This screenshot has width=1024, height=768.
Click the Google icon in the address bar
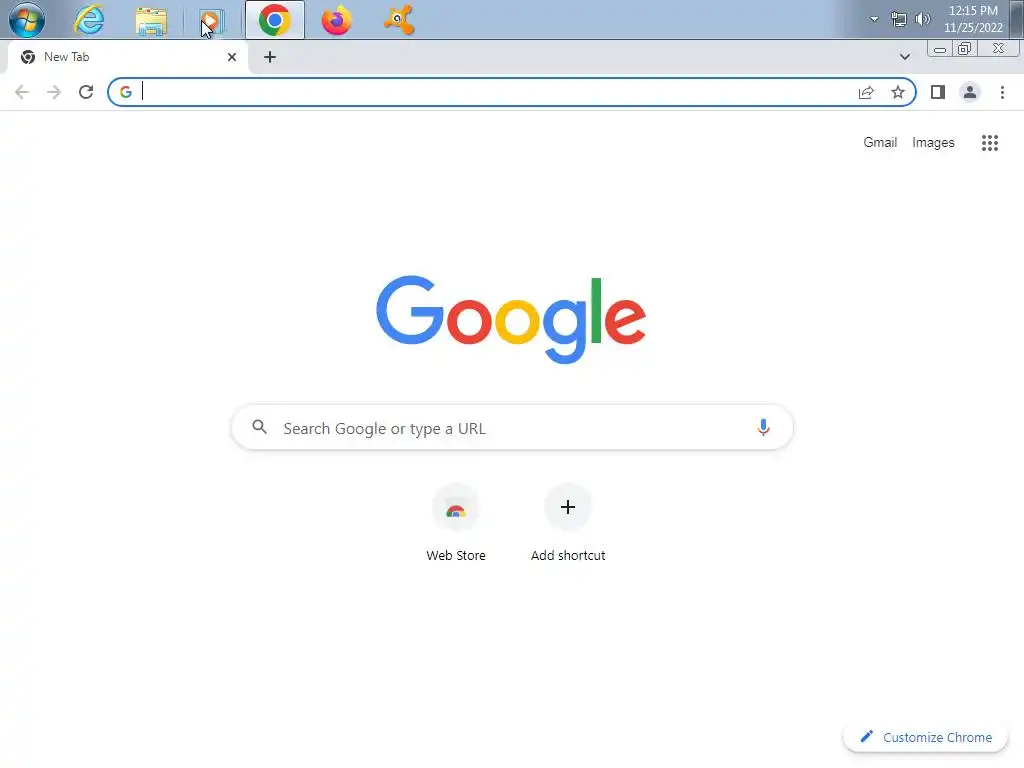coord(126,92)
